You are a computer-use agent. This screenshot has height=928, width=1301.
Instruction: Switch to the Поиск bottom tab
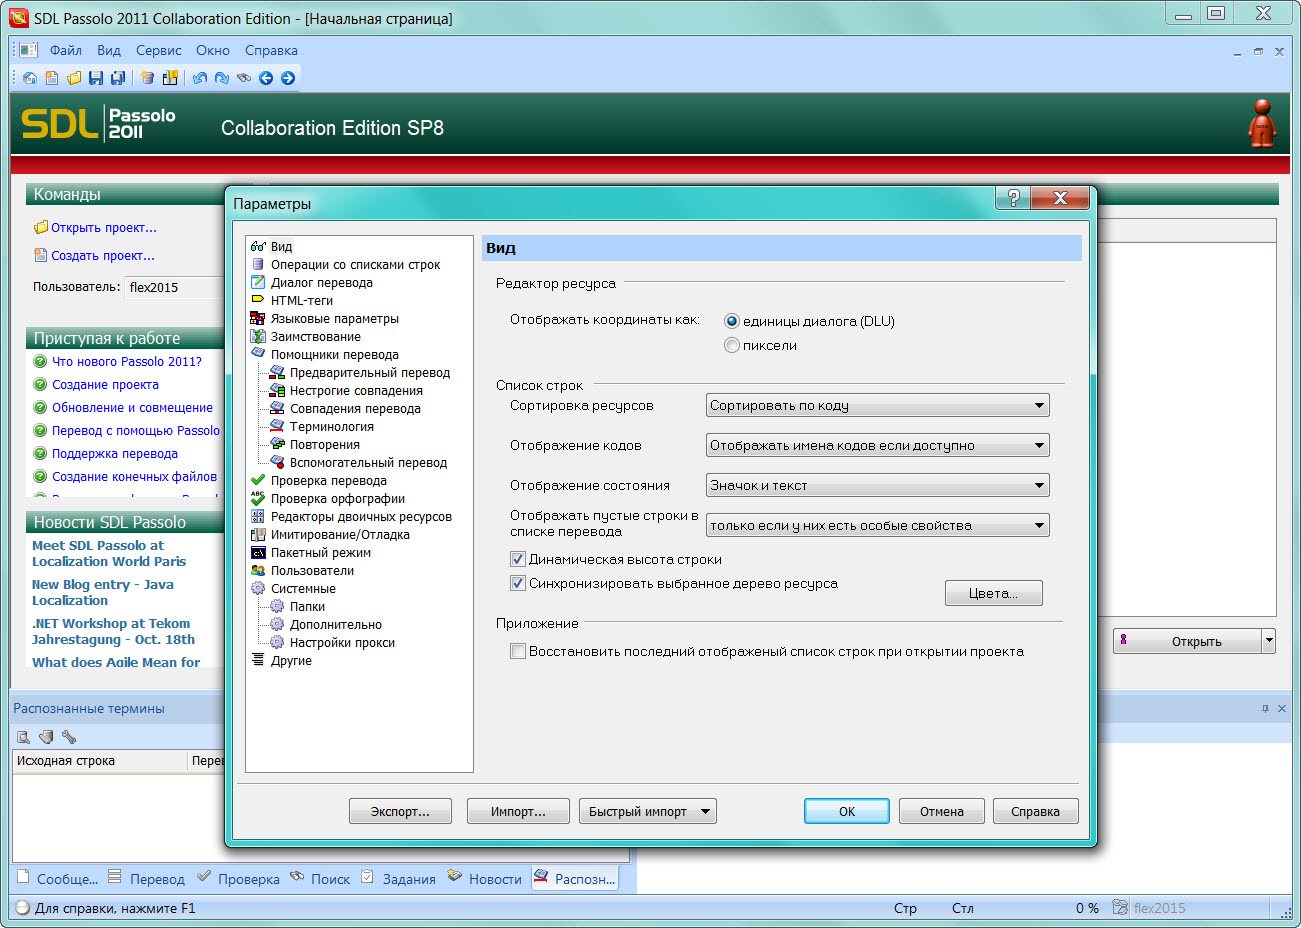[320, 878]
